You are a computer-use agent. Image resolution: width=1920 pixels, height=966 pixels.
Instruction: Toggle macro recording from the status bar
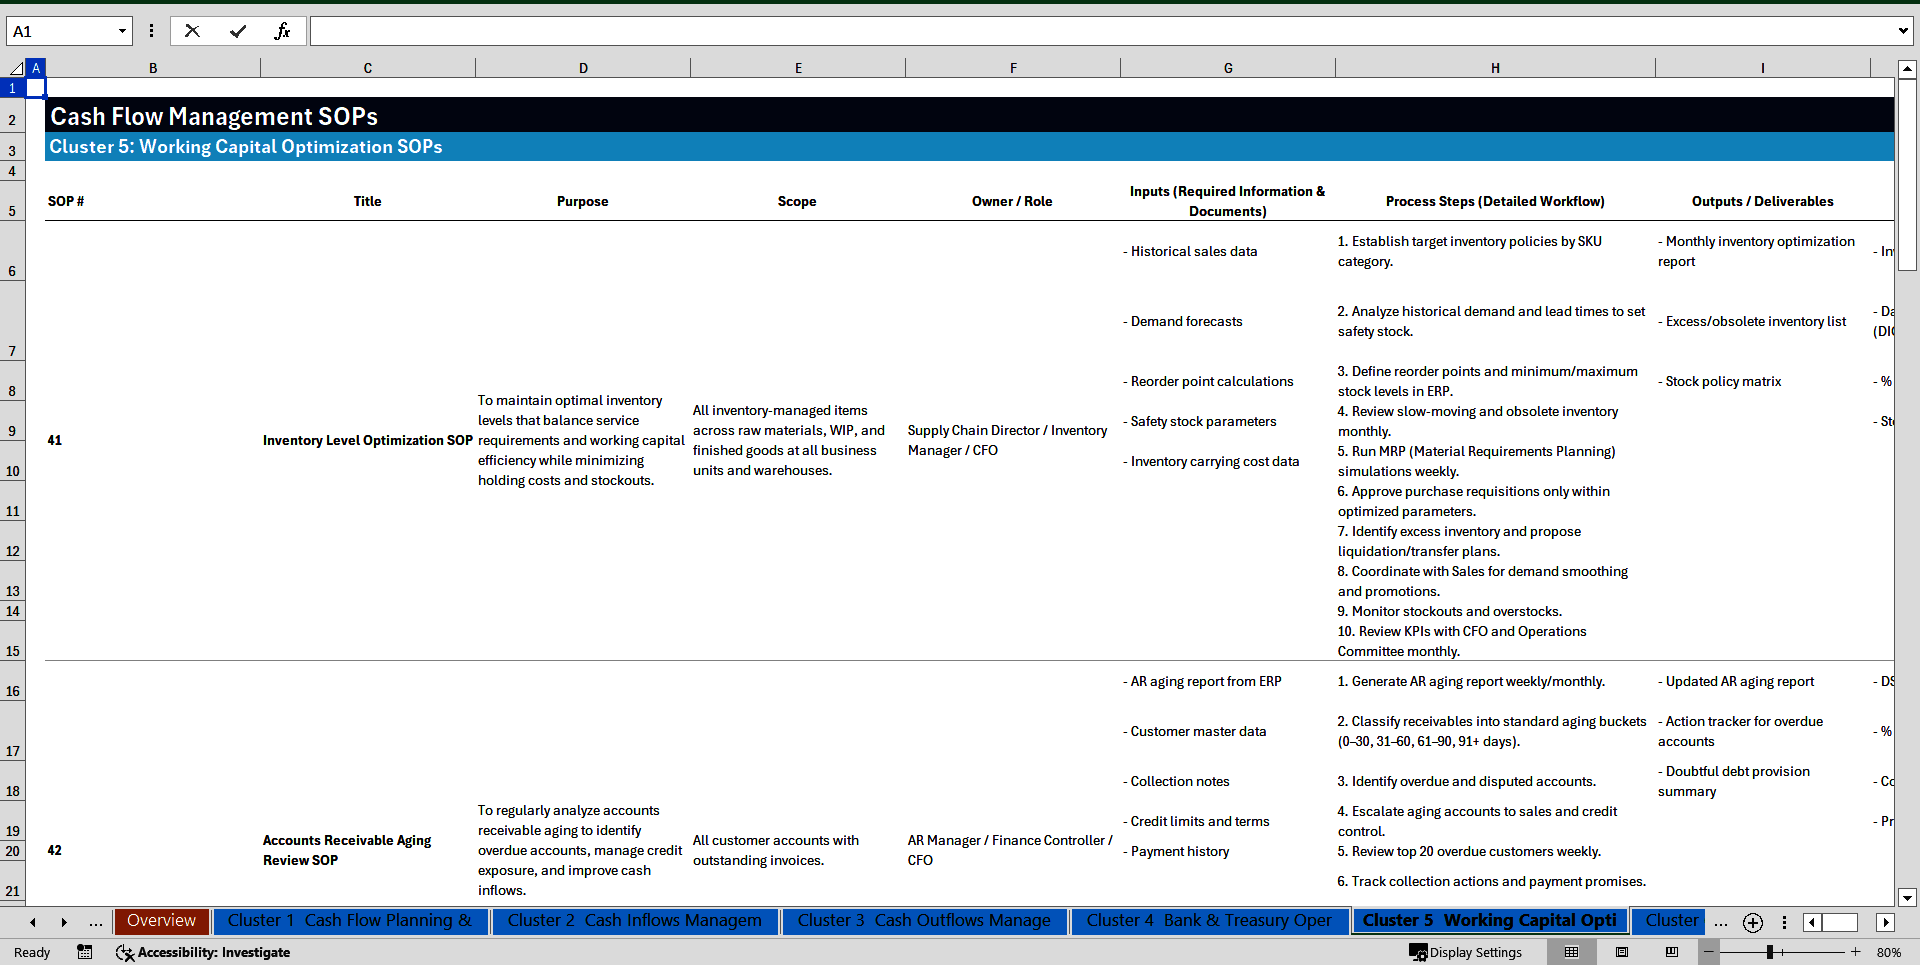tap(85, 952)
